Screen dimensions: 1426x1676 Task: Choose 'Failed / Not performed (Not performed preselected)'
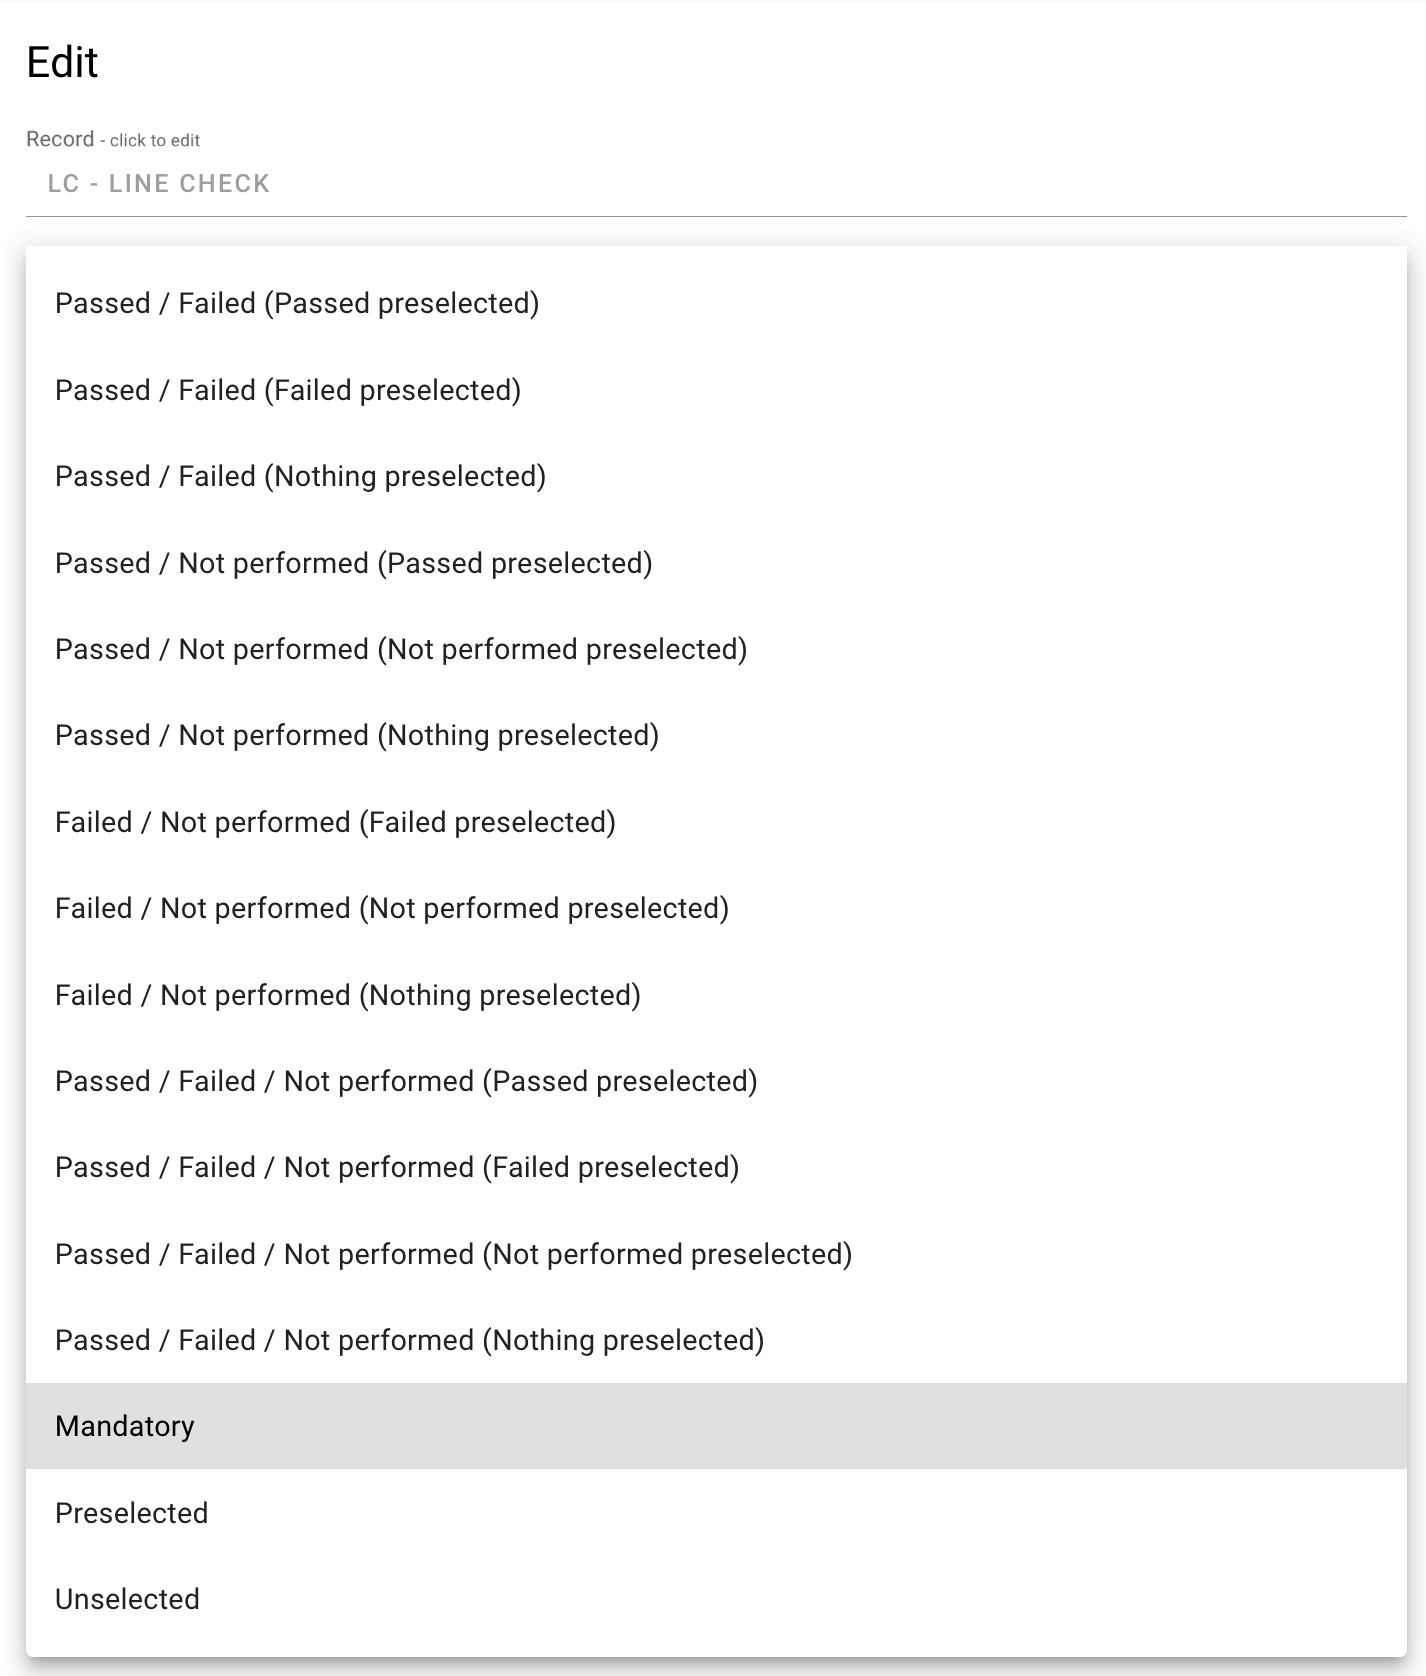pyautogui.click(x=392, y=909)
